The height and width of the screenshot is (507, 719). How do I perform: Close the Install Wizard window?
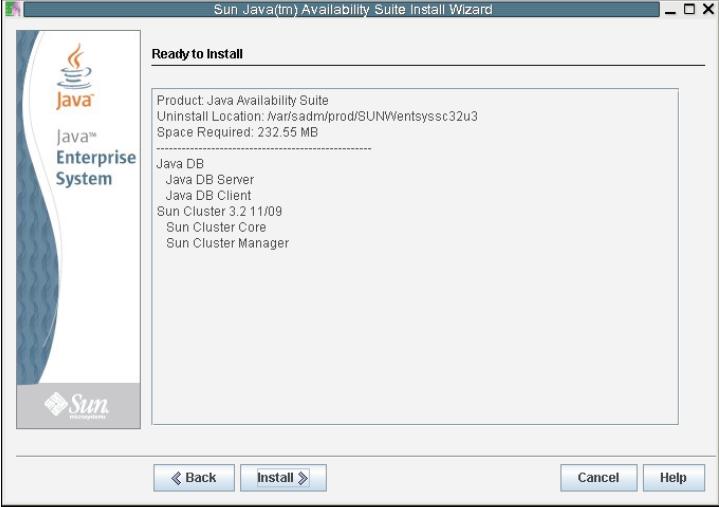[x=708, y=9]
